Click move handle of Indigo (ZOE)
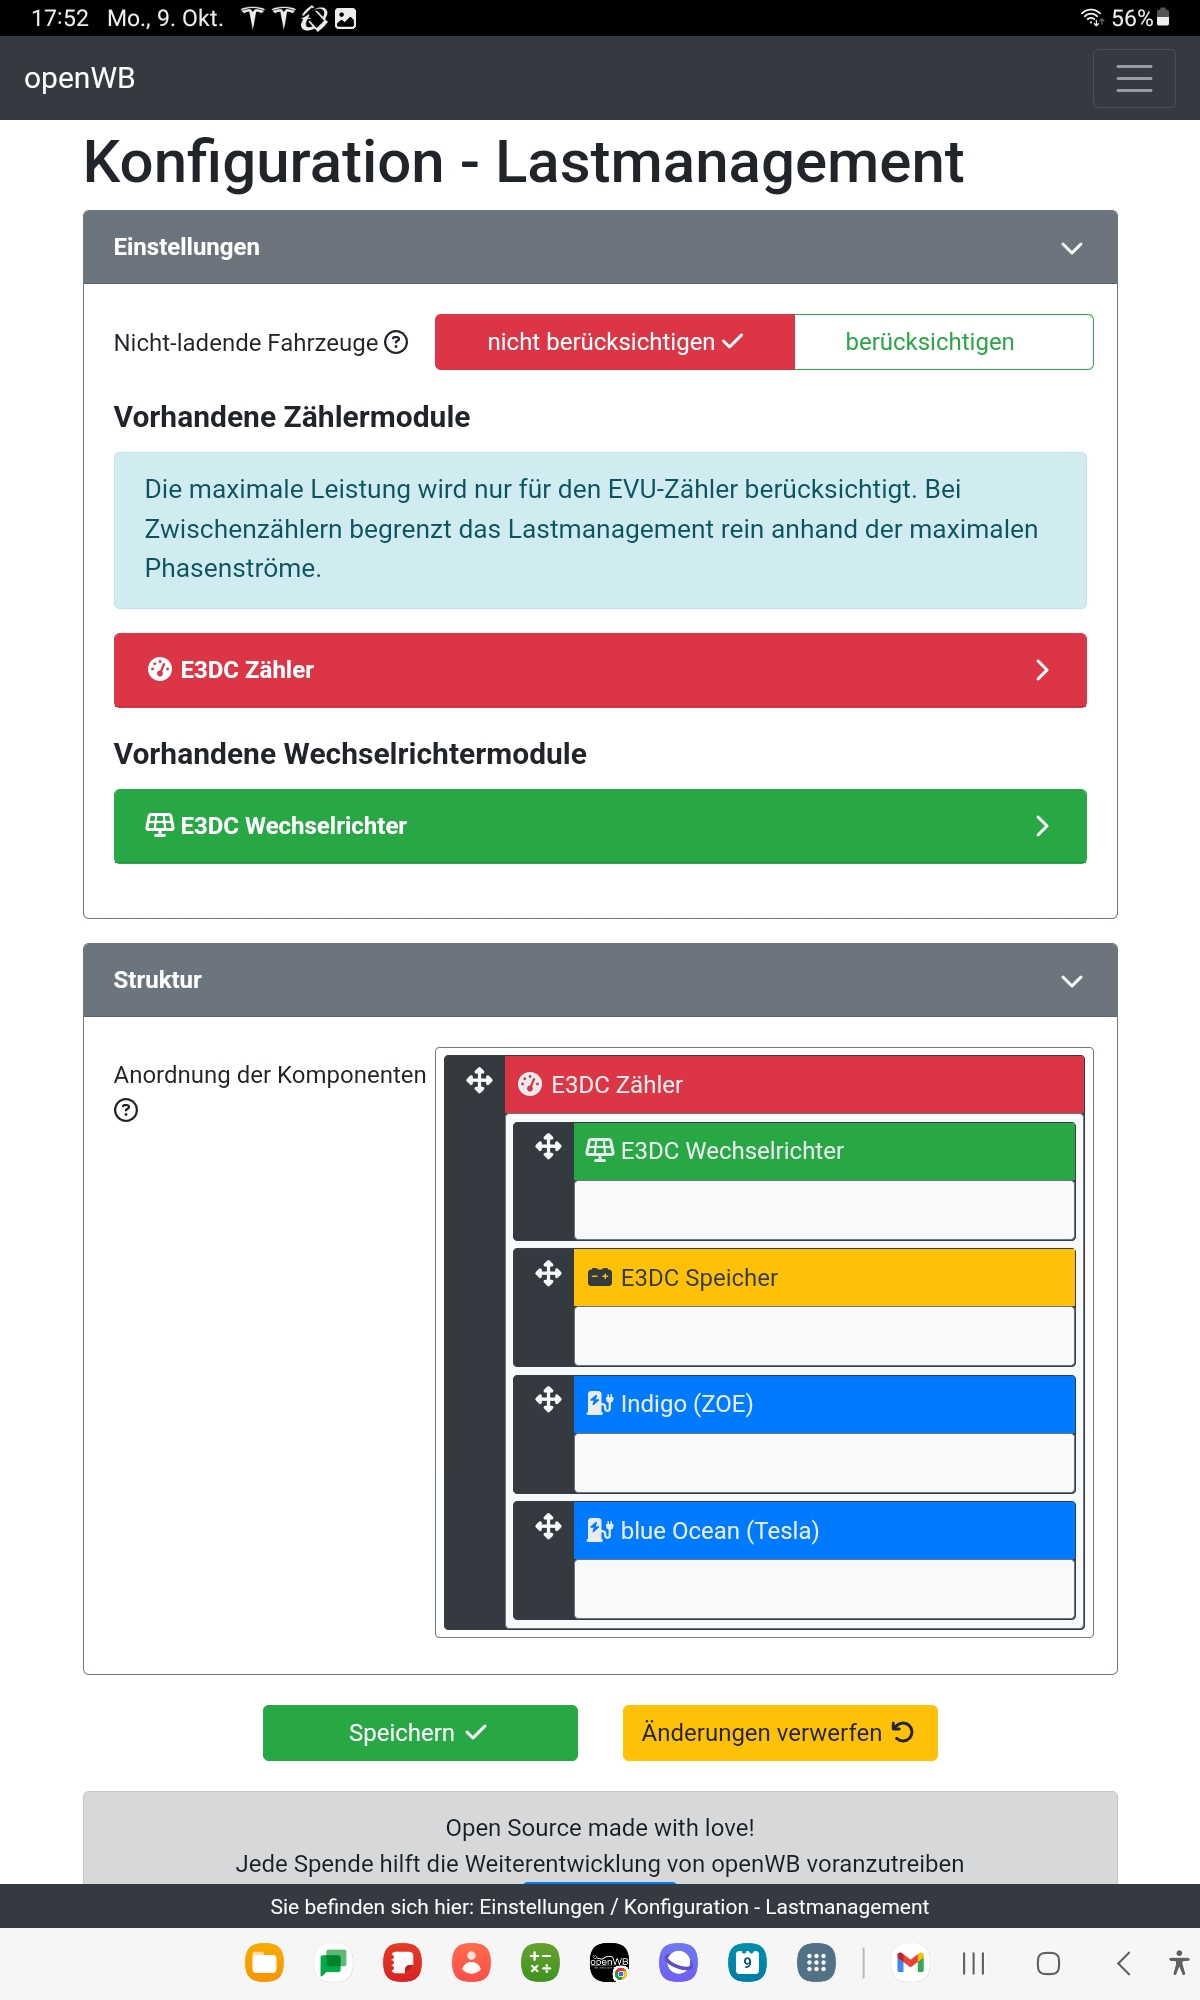The image size is (1200, 2000). (548, 1400)
